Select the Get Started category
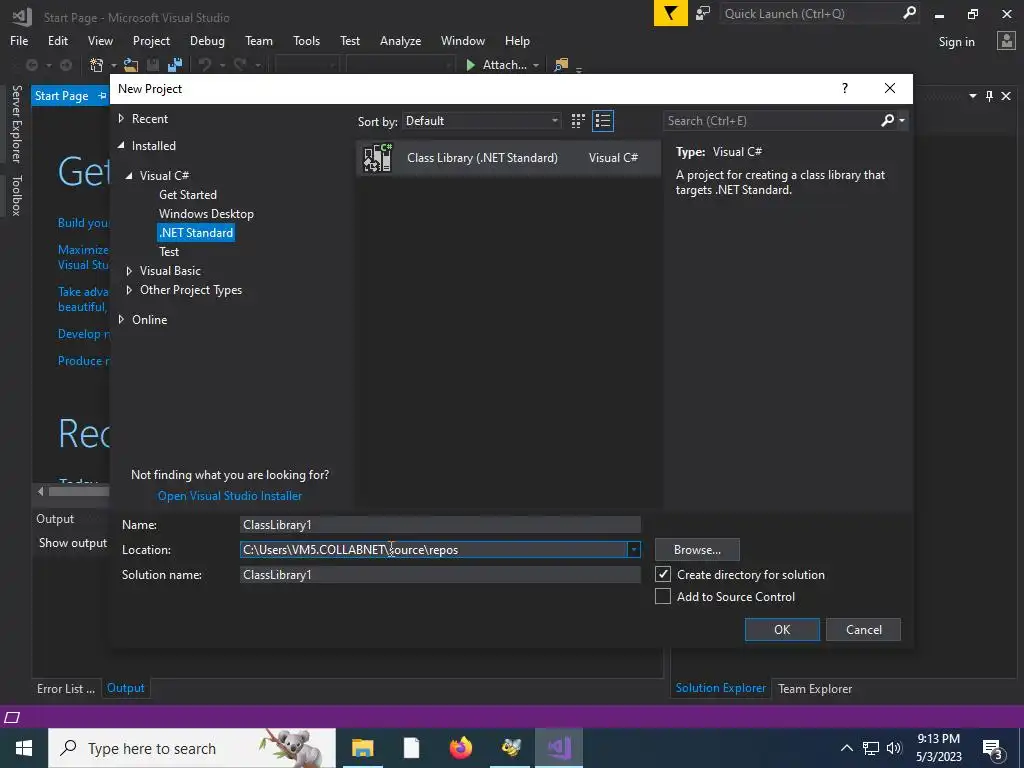Image resolution: width=1024 pixels, height=768 pixels. coord(188,195)
